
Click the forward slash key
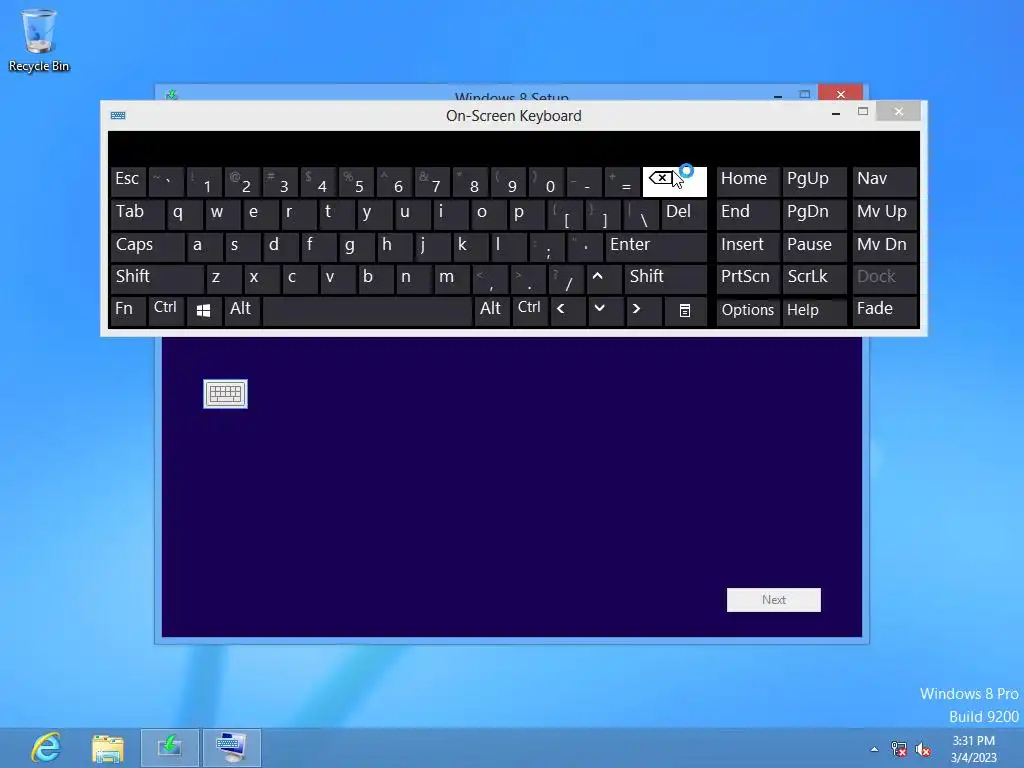[x=564, y=278]
